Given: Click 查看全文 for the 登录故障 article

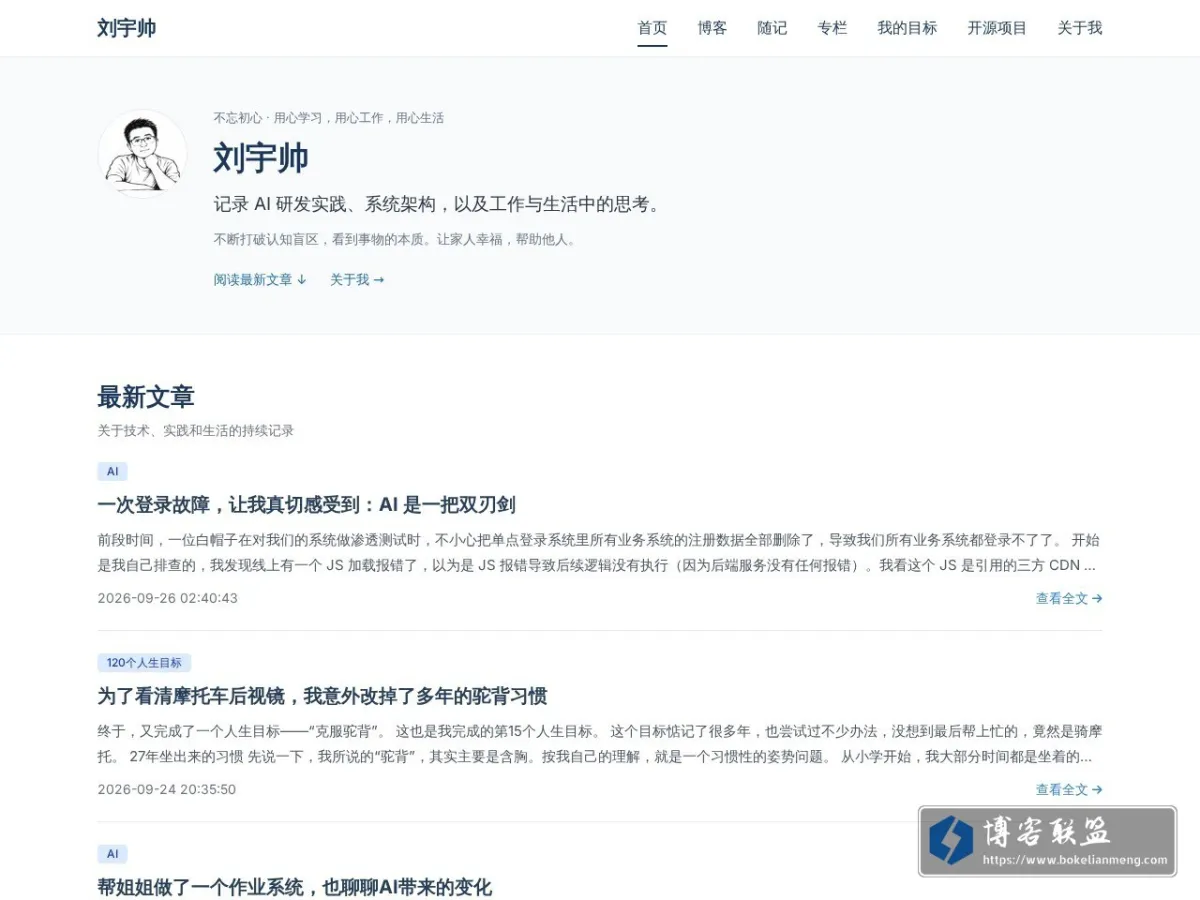Looking at the screenshot, I should point(1069,599).
